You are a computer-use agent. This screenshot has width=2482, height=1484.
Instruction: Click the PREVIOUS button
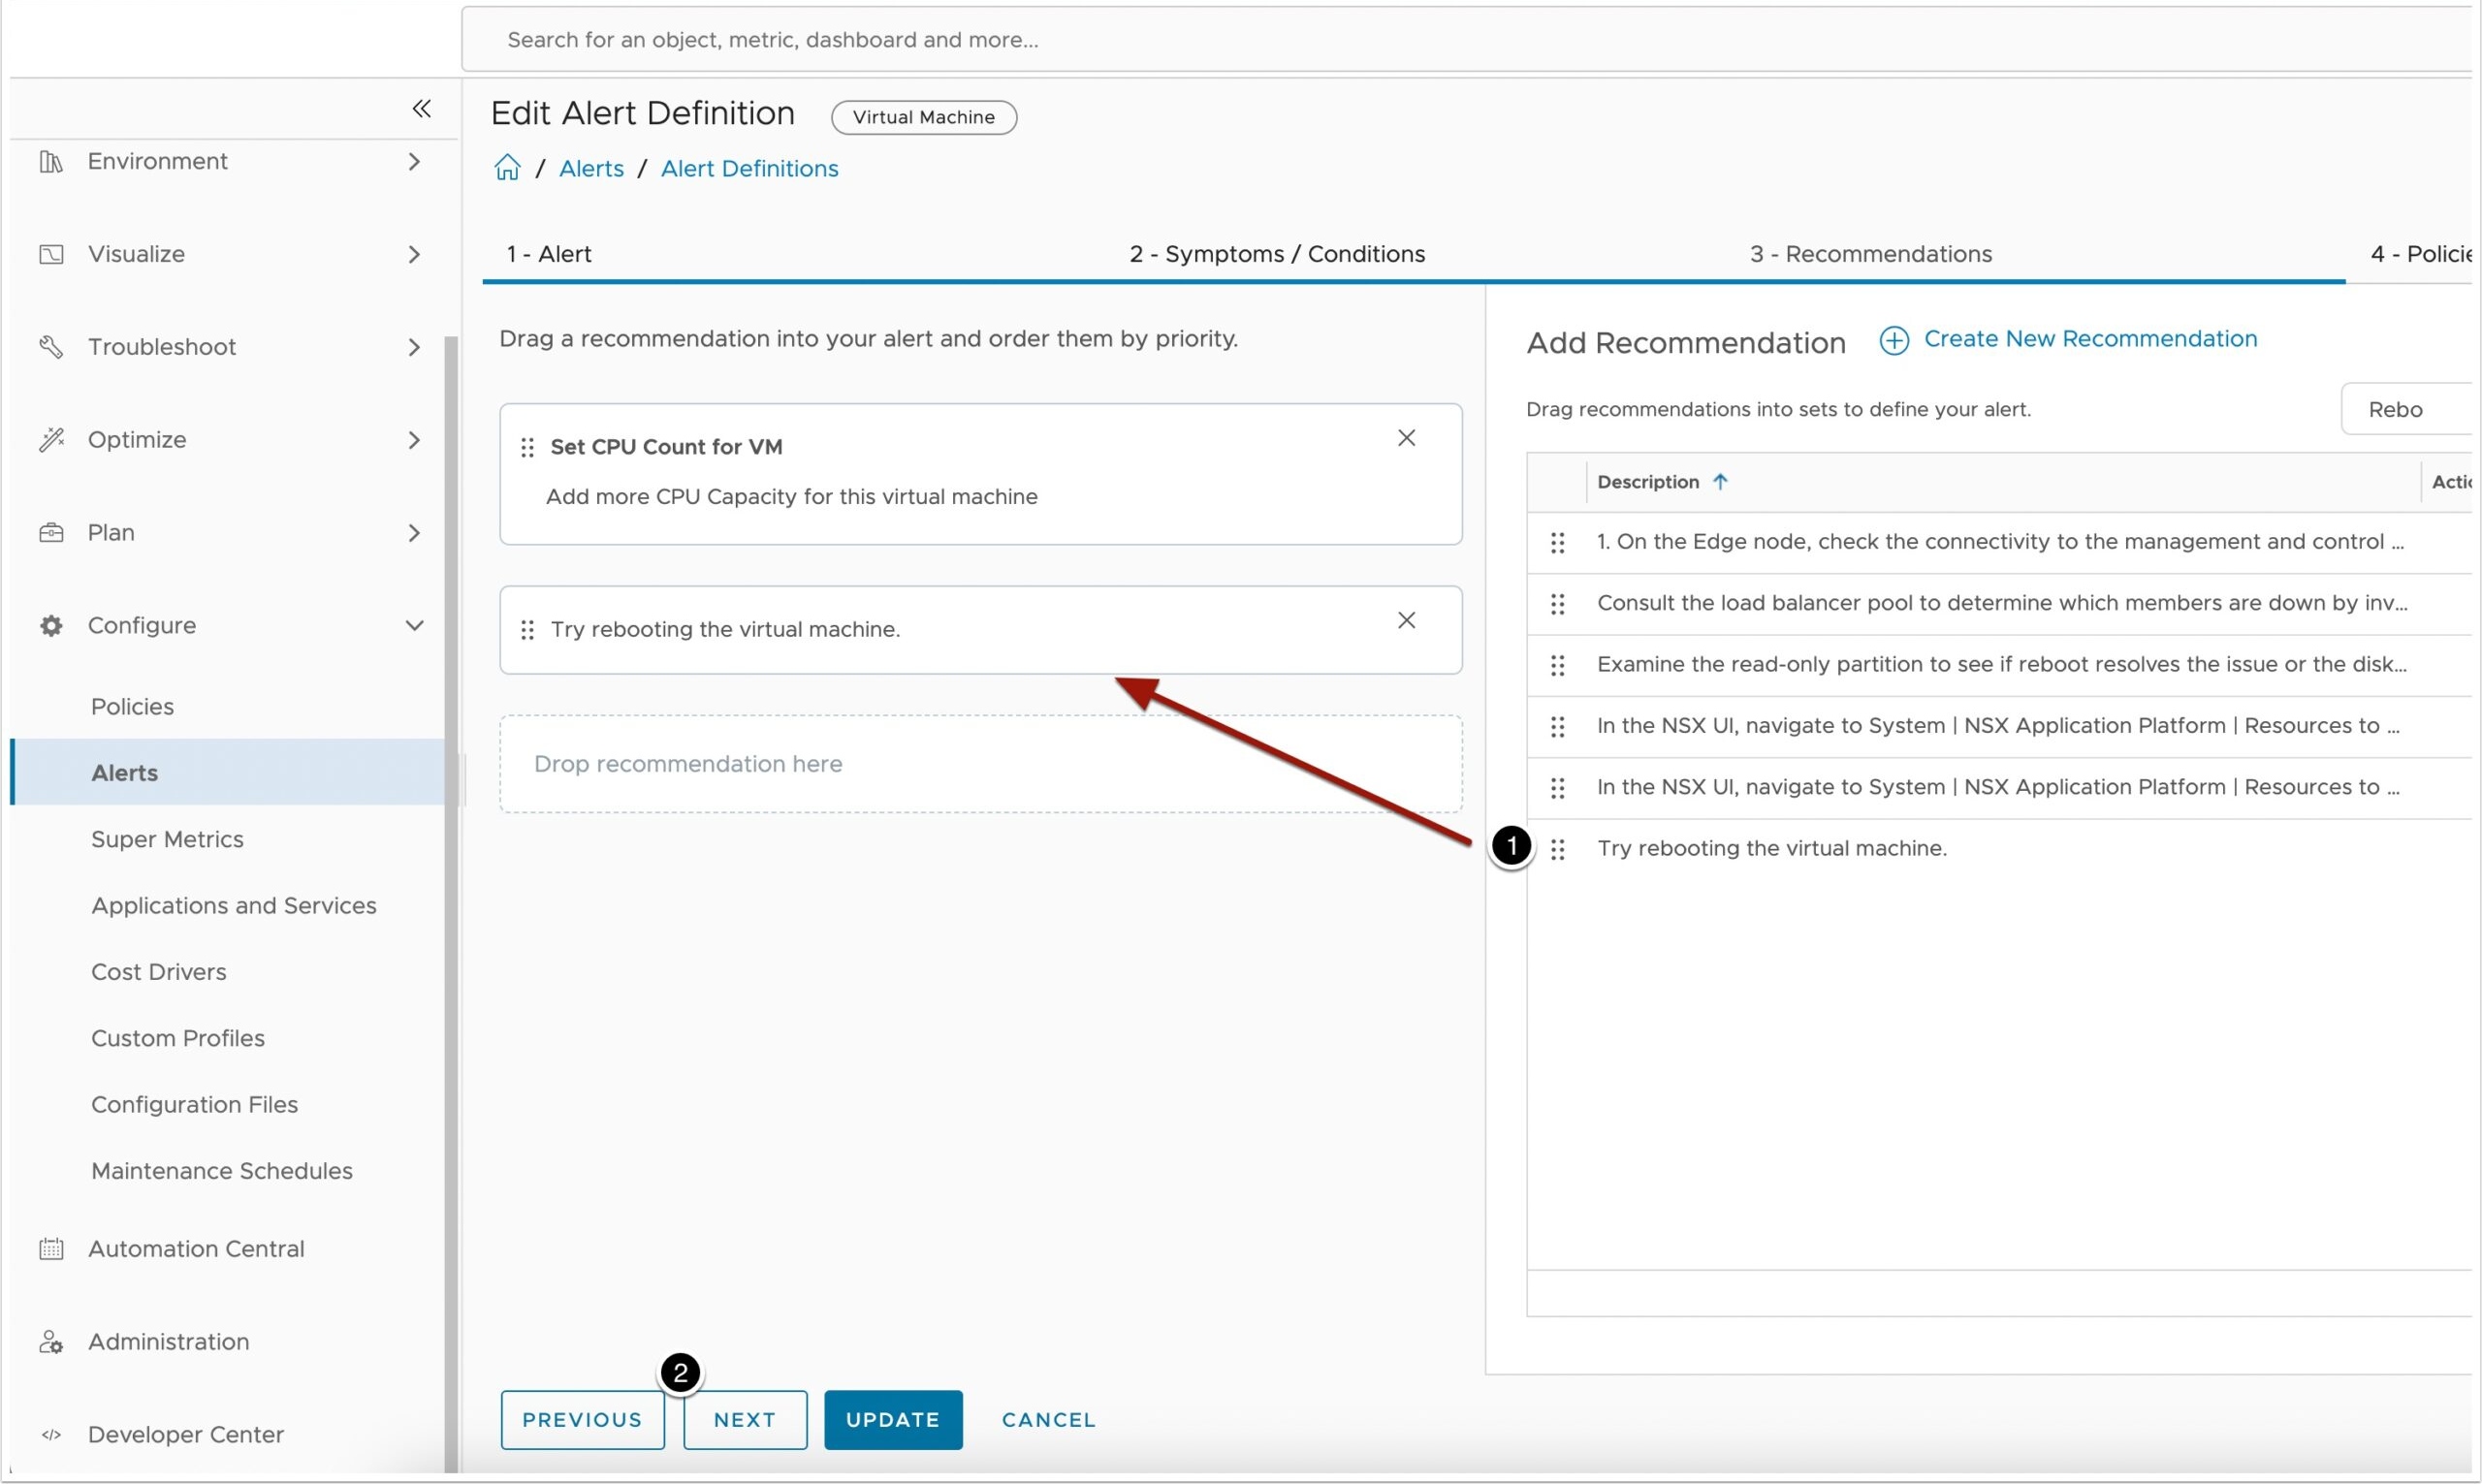582,1419
